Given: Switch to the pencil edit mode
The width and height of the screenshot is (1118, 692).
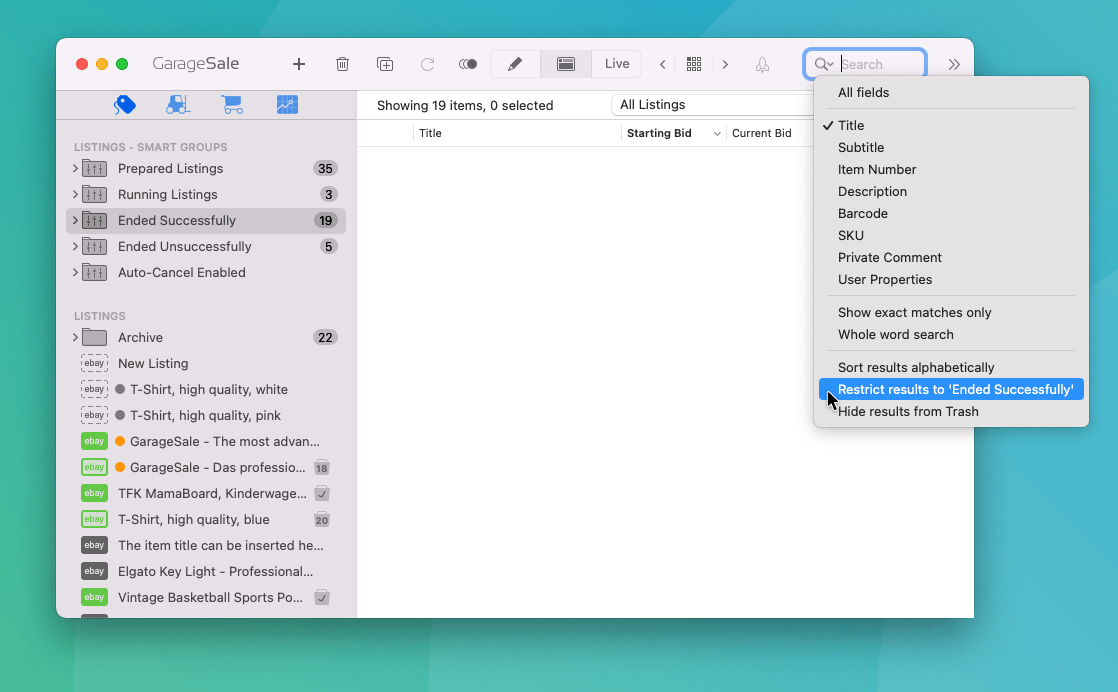Looking at the screenshot, I should tap(515, 64).
